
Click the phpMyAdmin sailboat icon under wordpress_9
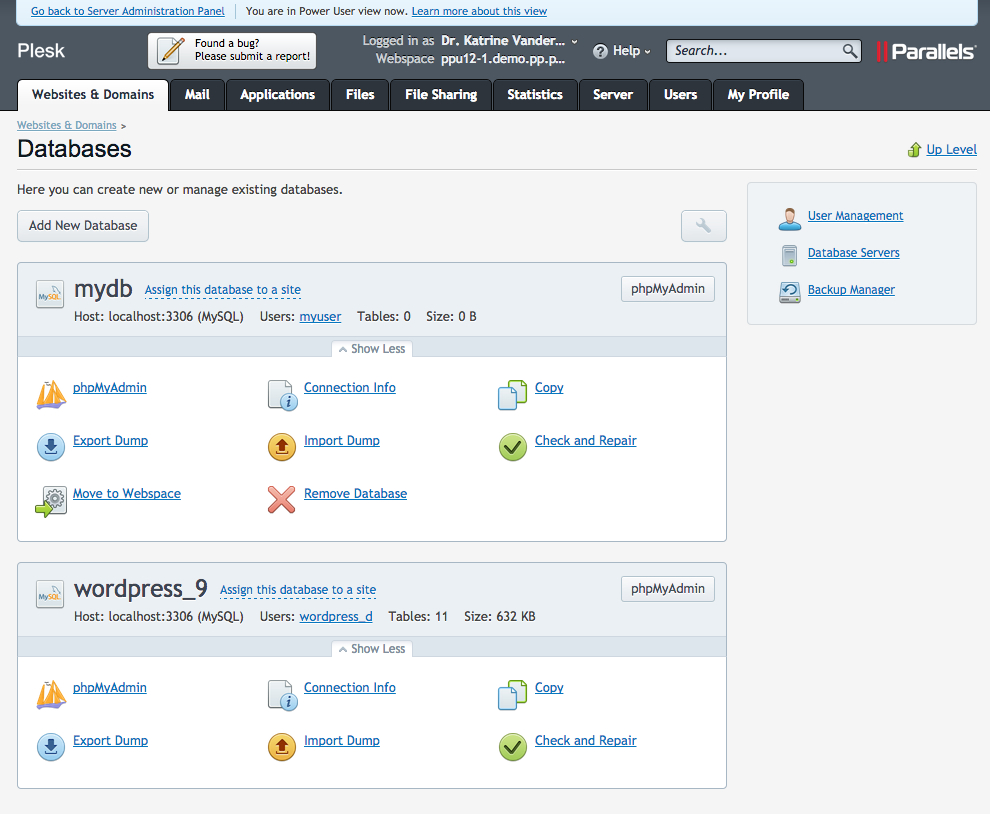pyautogui.click(x=51, y=695)
